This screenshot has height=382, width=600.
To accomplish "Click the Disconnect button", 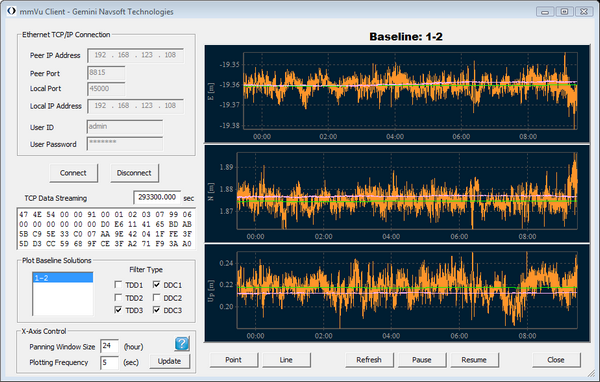I will pyautogui.click(x=134, y=173).
